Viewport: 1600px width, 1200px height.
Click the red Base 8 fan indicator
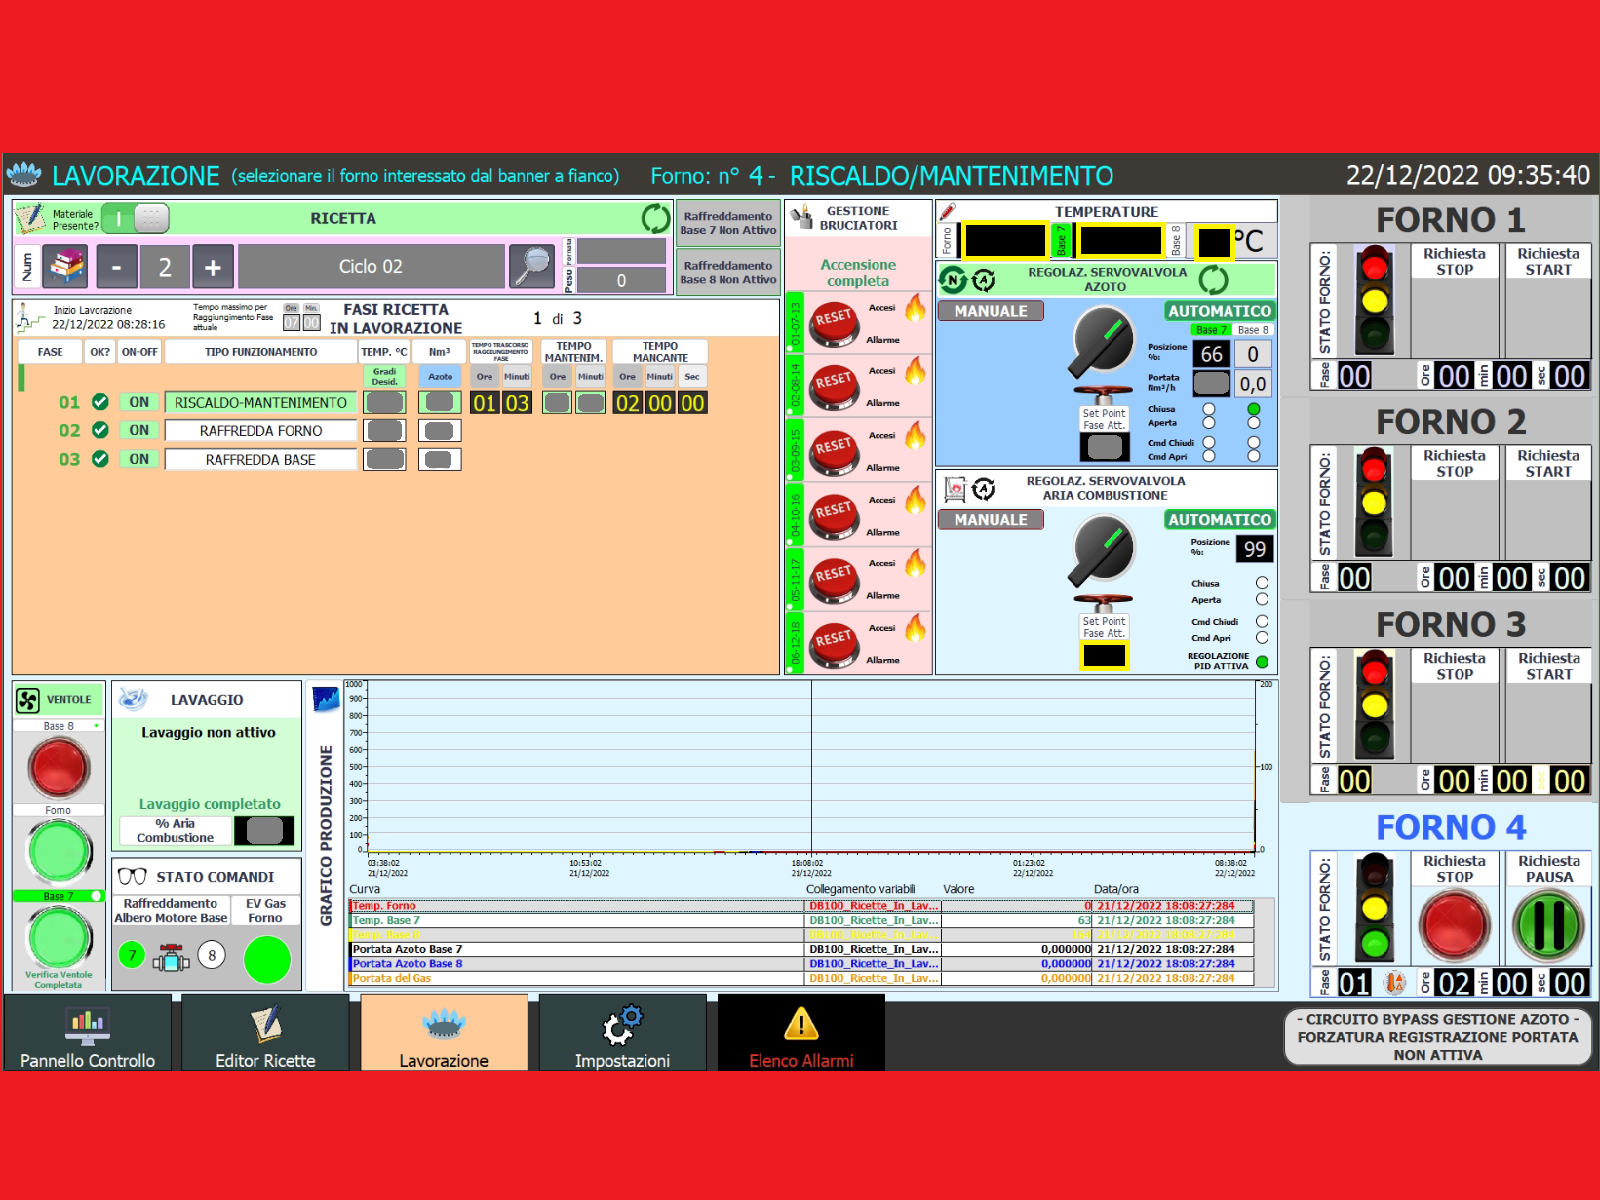59,768
